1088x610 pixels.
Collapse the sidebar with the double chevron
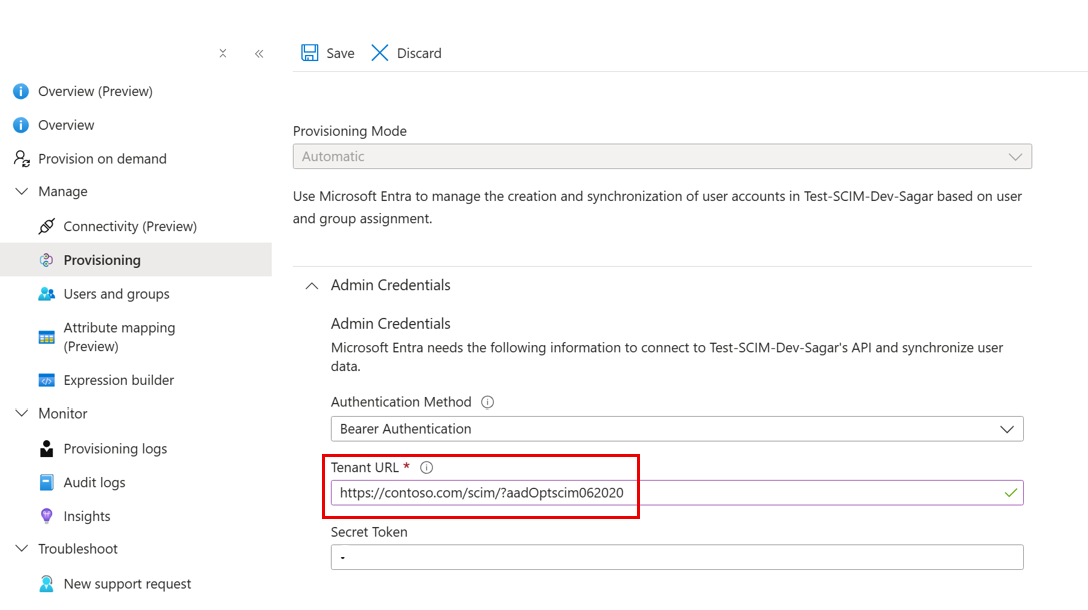(259, 53)
